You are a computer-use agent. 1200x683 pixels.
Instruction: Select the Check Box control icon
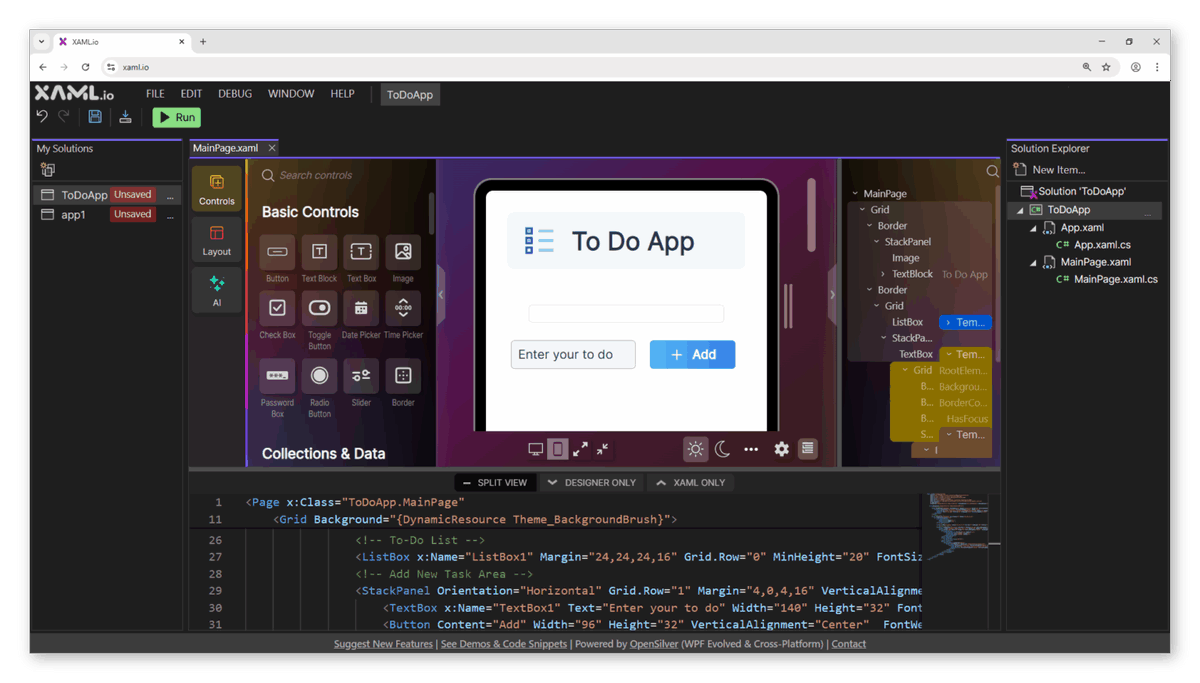278,308
